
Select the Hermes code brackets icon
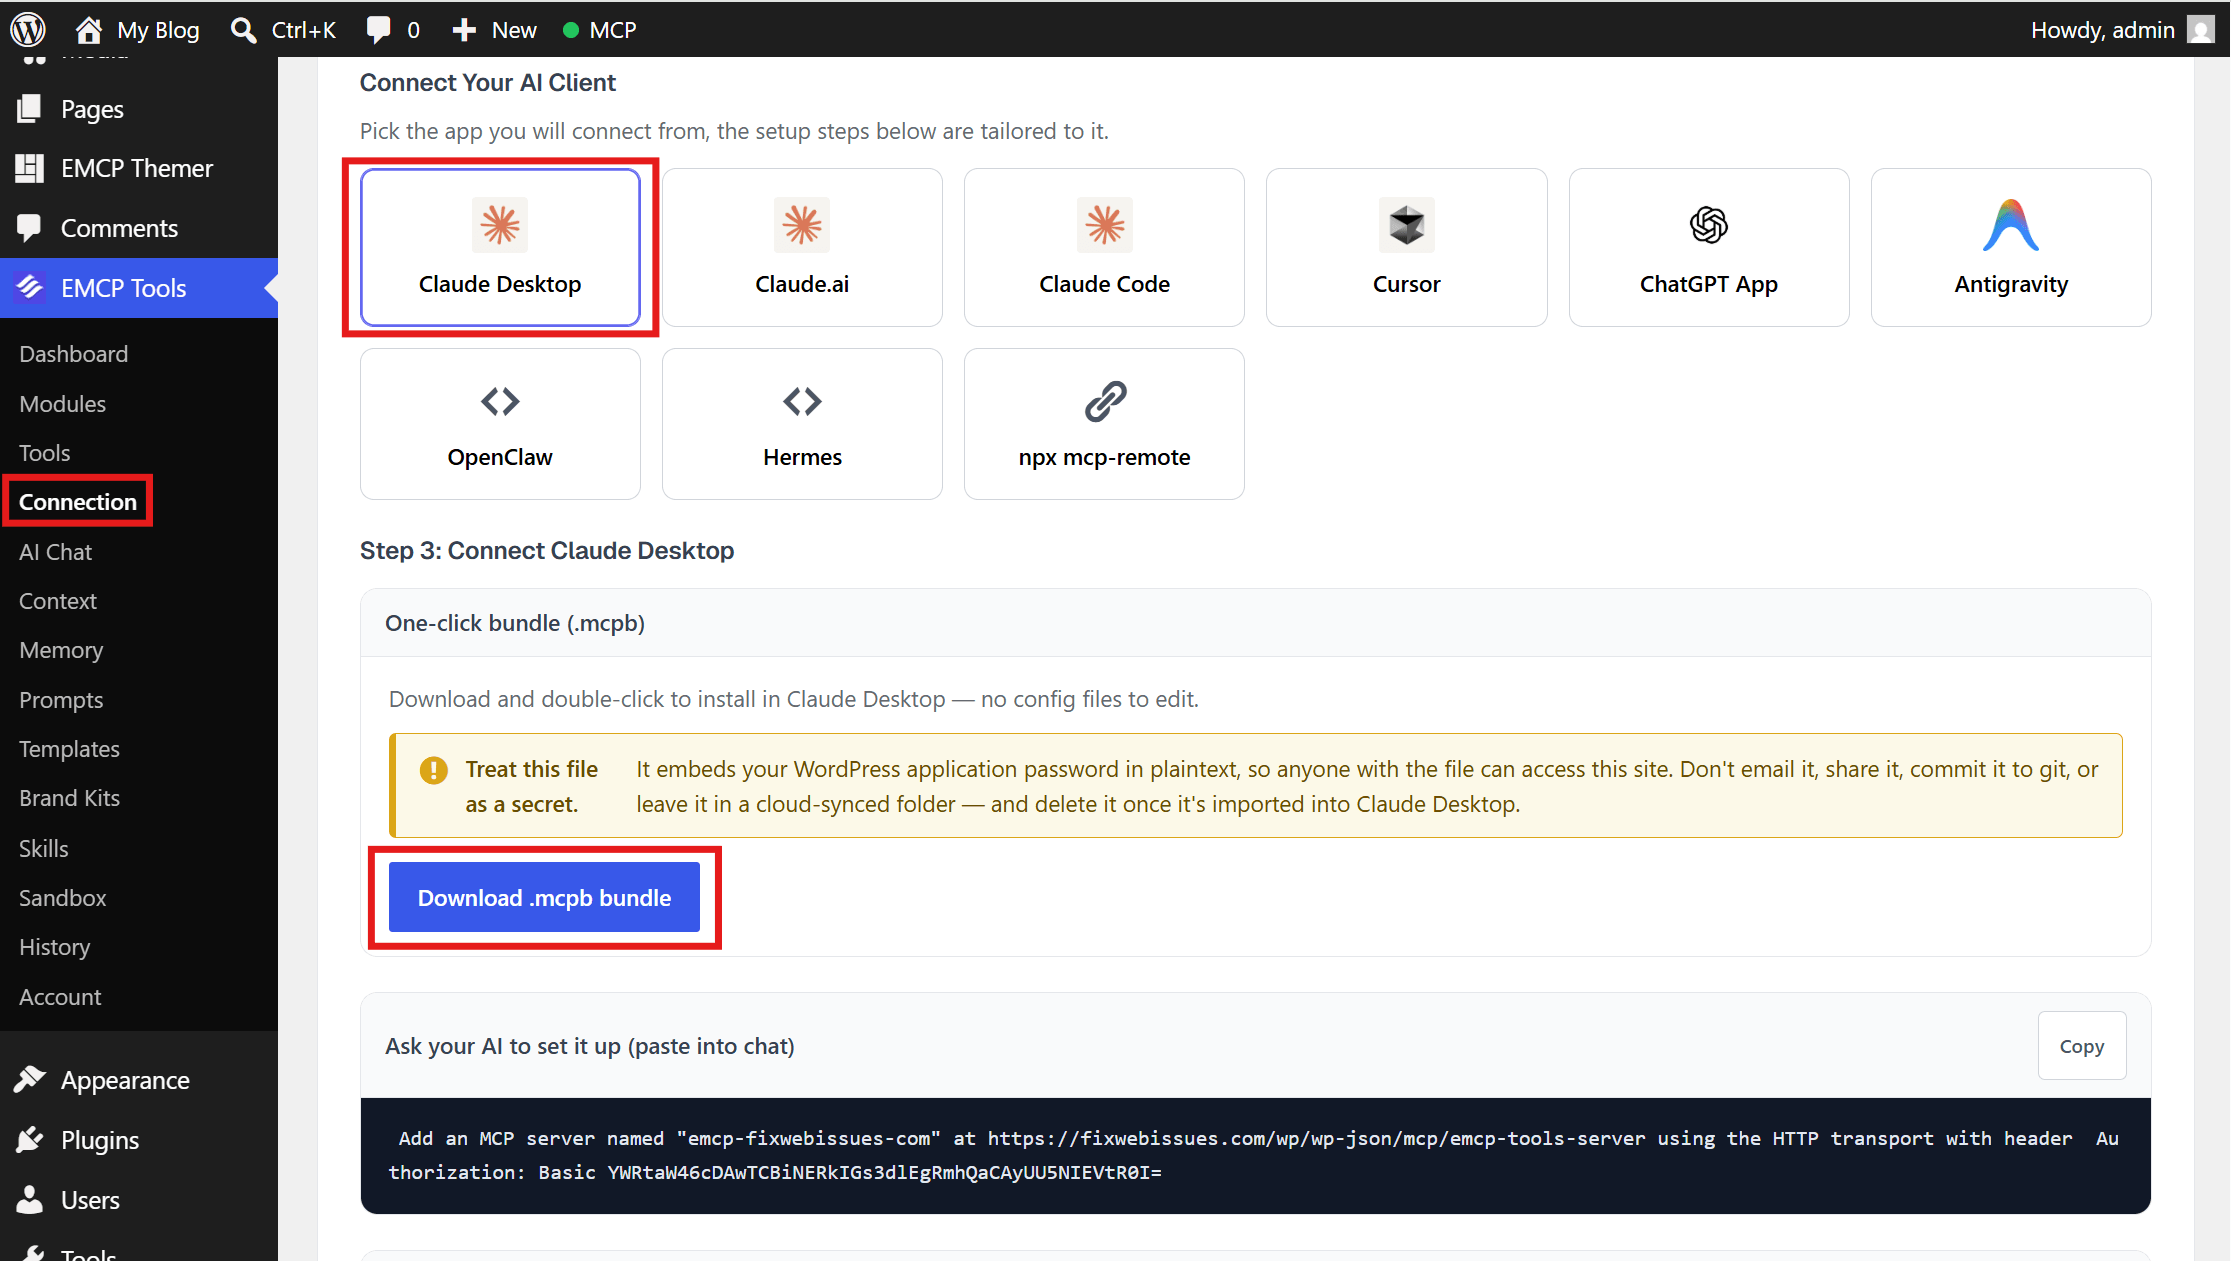[x=802, y=402]
